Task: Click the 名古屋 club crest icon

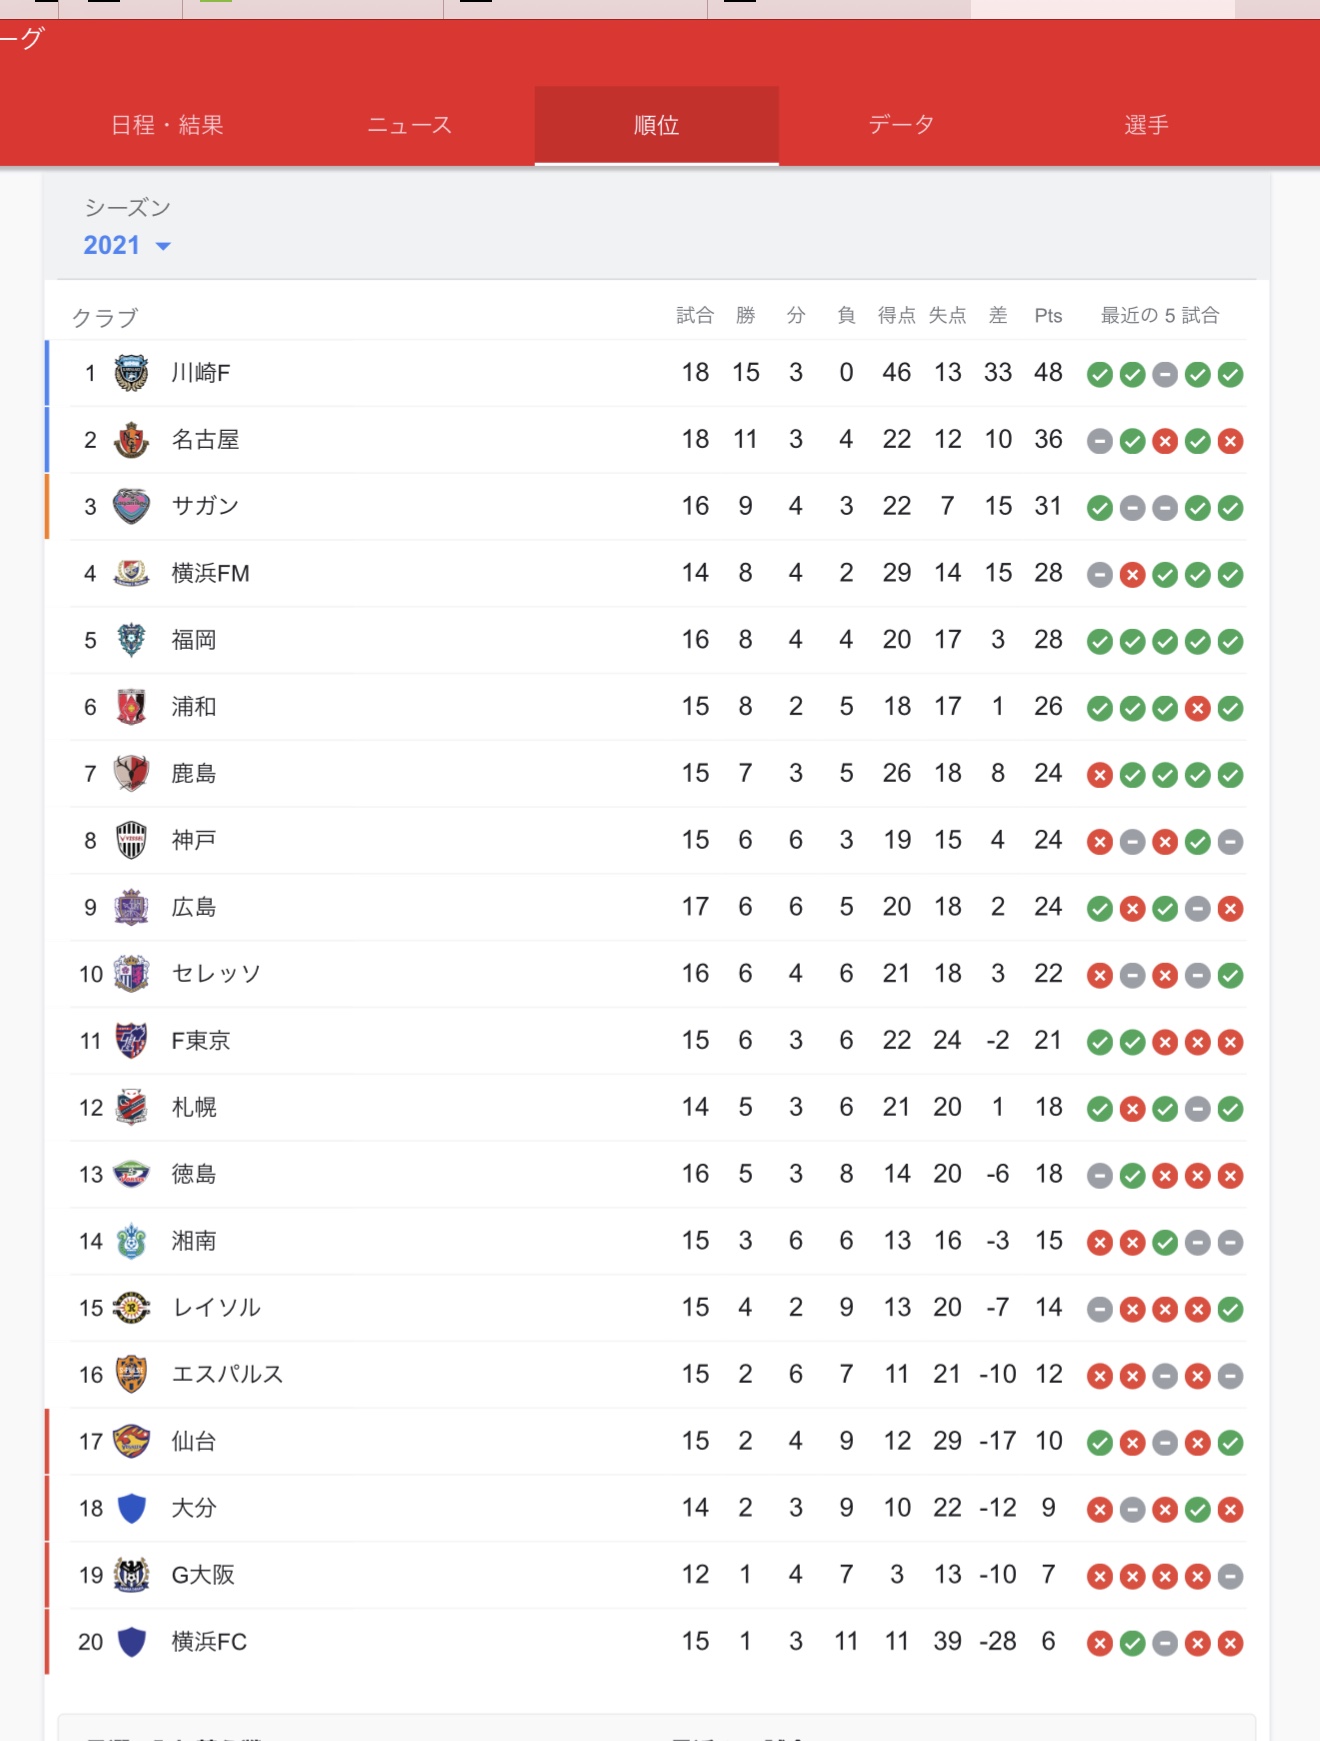Action: pos(131,440)
